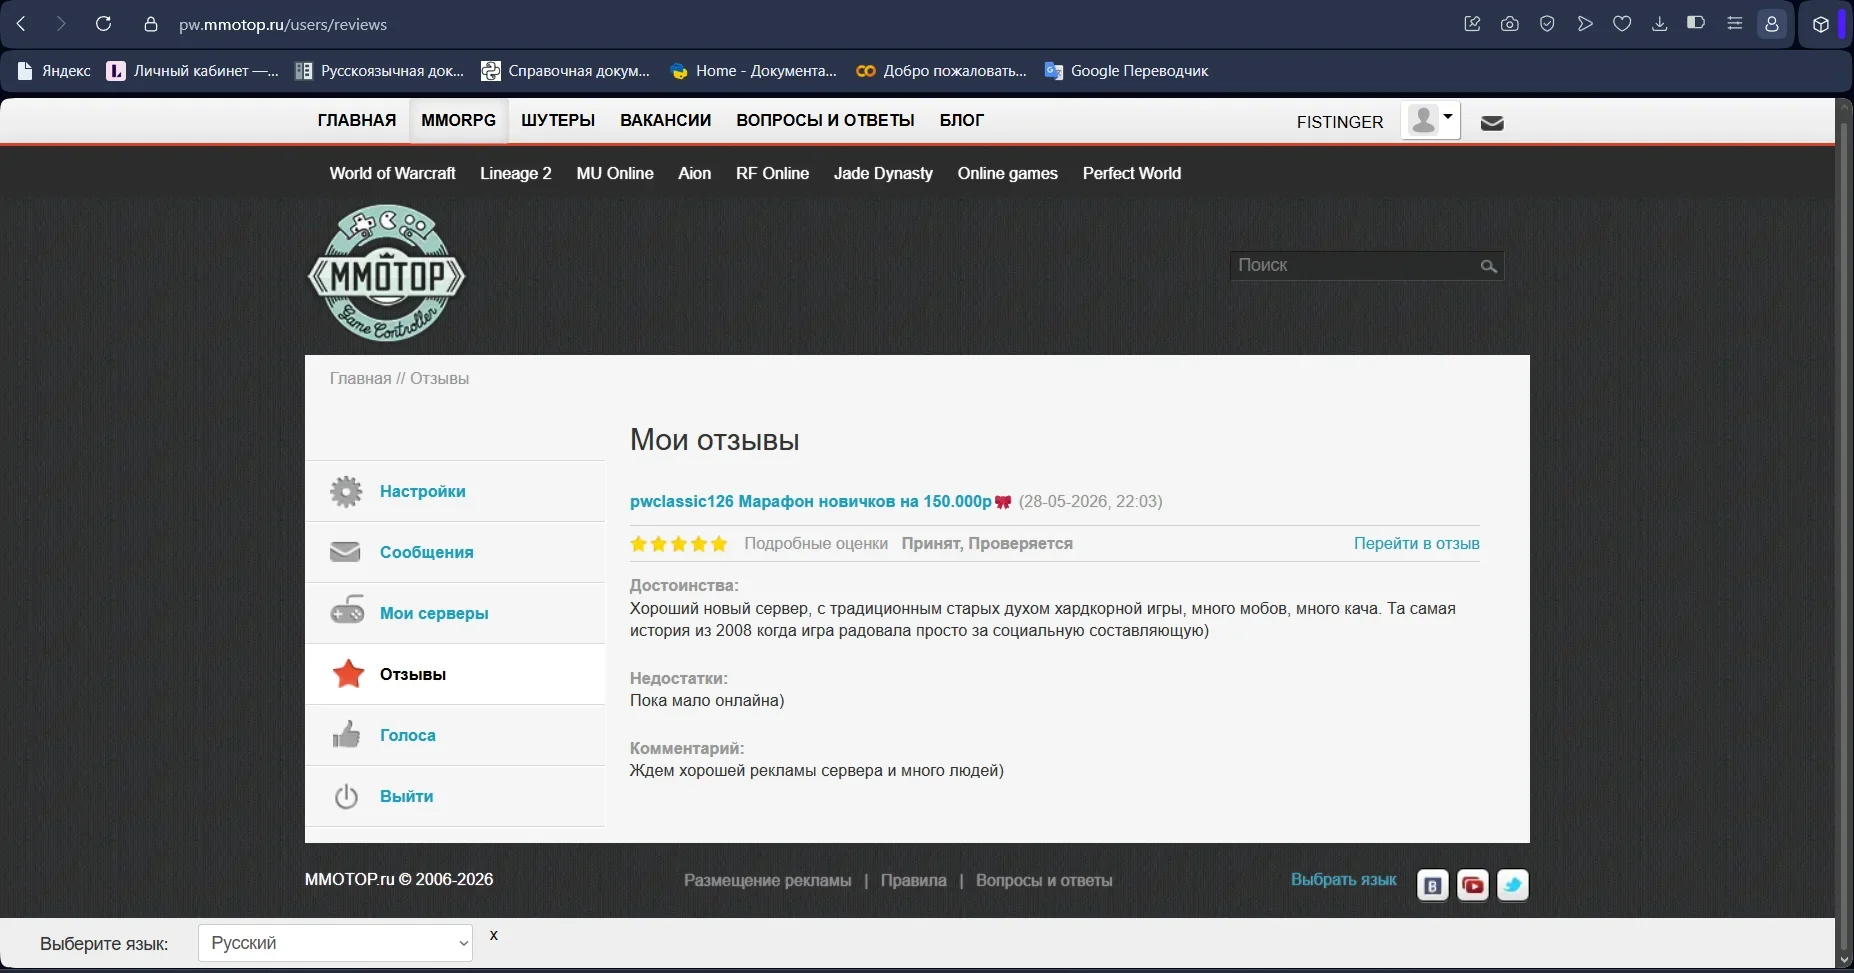Open ВАКАНСИИ in the top menu
The height and width of the screenshot is (973, 1854).
pyautogui.click(x=666, y=120)
